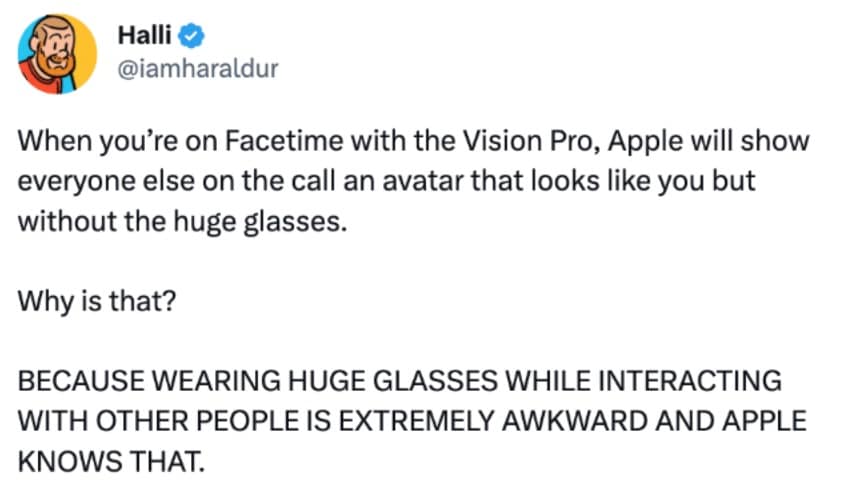Click the blue verified badge

click(194, 39)
